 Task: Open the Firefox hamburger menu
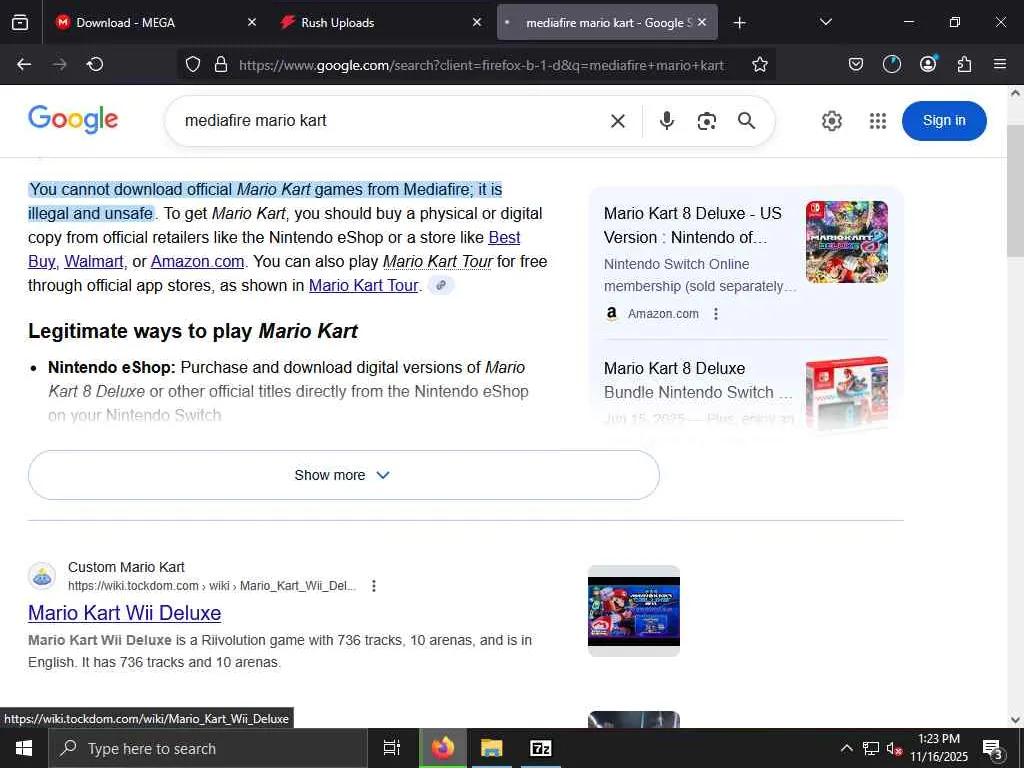click(1000, 64)
